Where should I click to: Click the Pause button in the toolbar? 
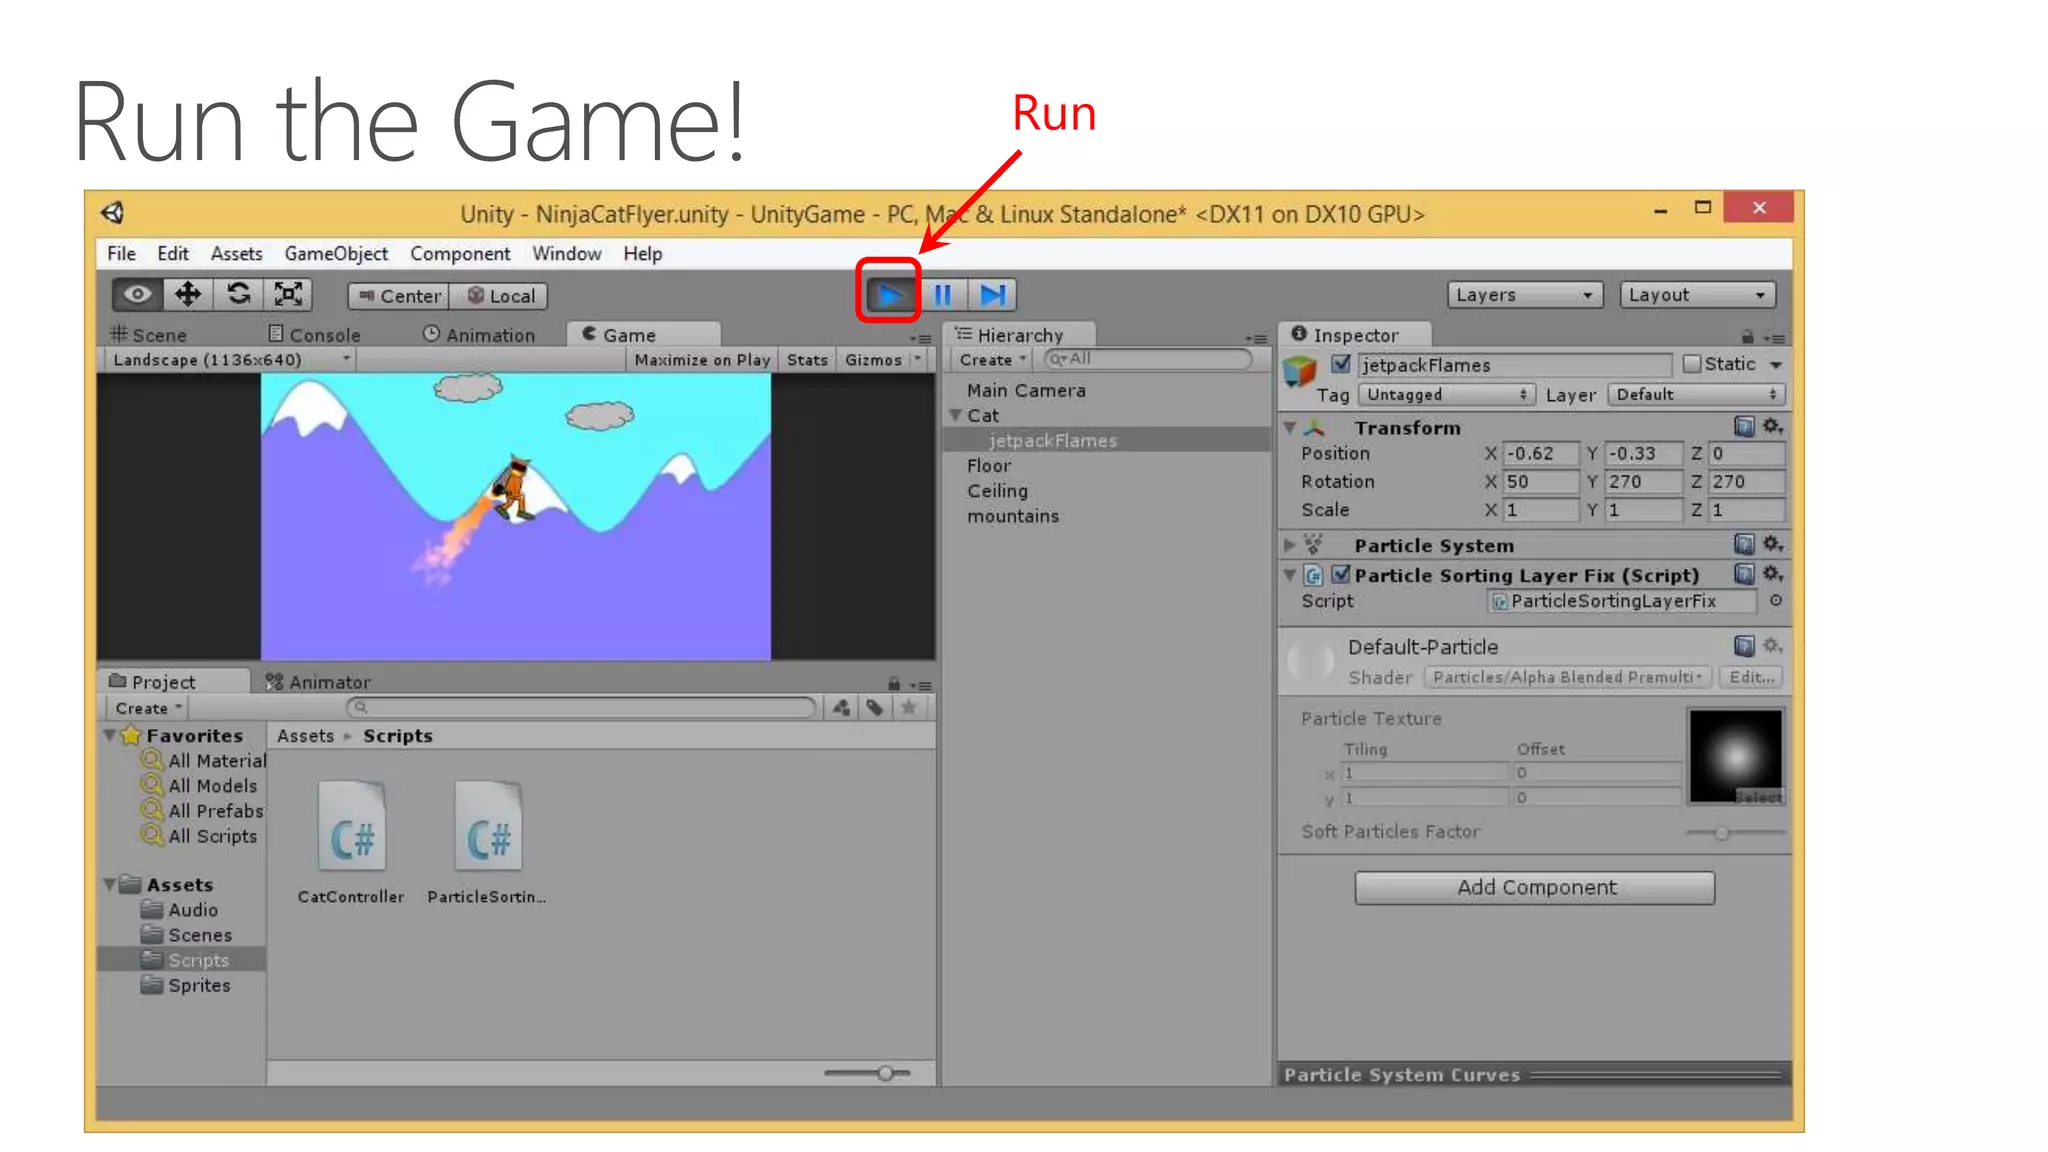pos(942,295)
